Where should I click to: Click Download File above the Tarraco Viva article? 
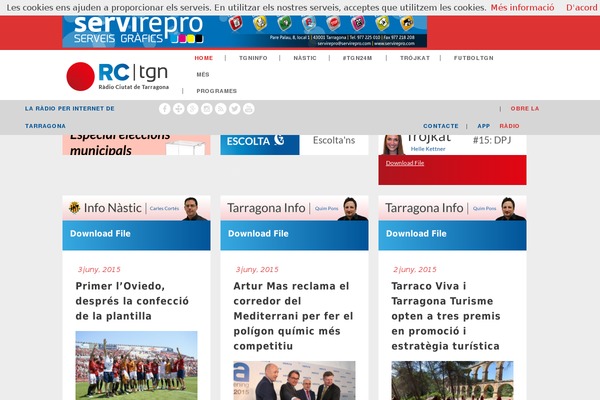tap(416, 233)
